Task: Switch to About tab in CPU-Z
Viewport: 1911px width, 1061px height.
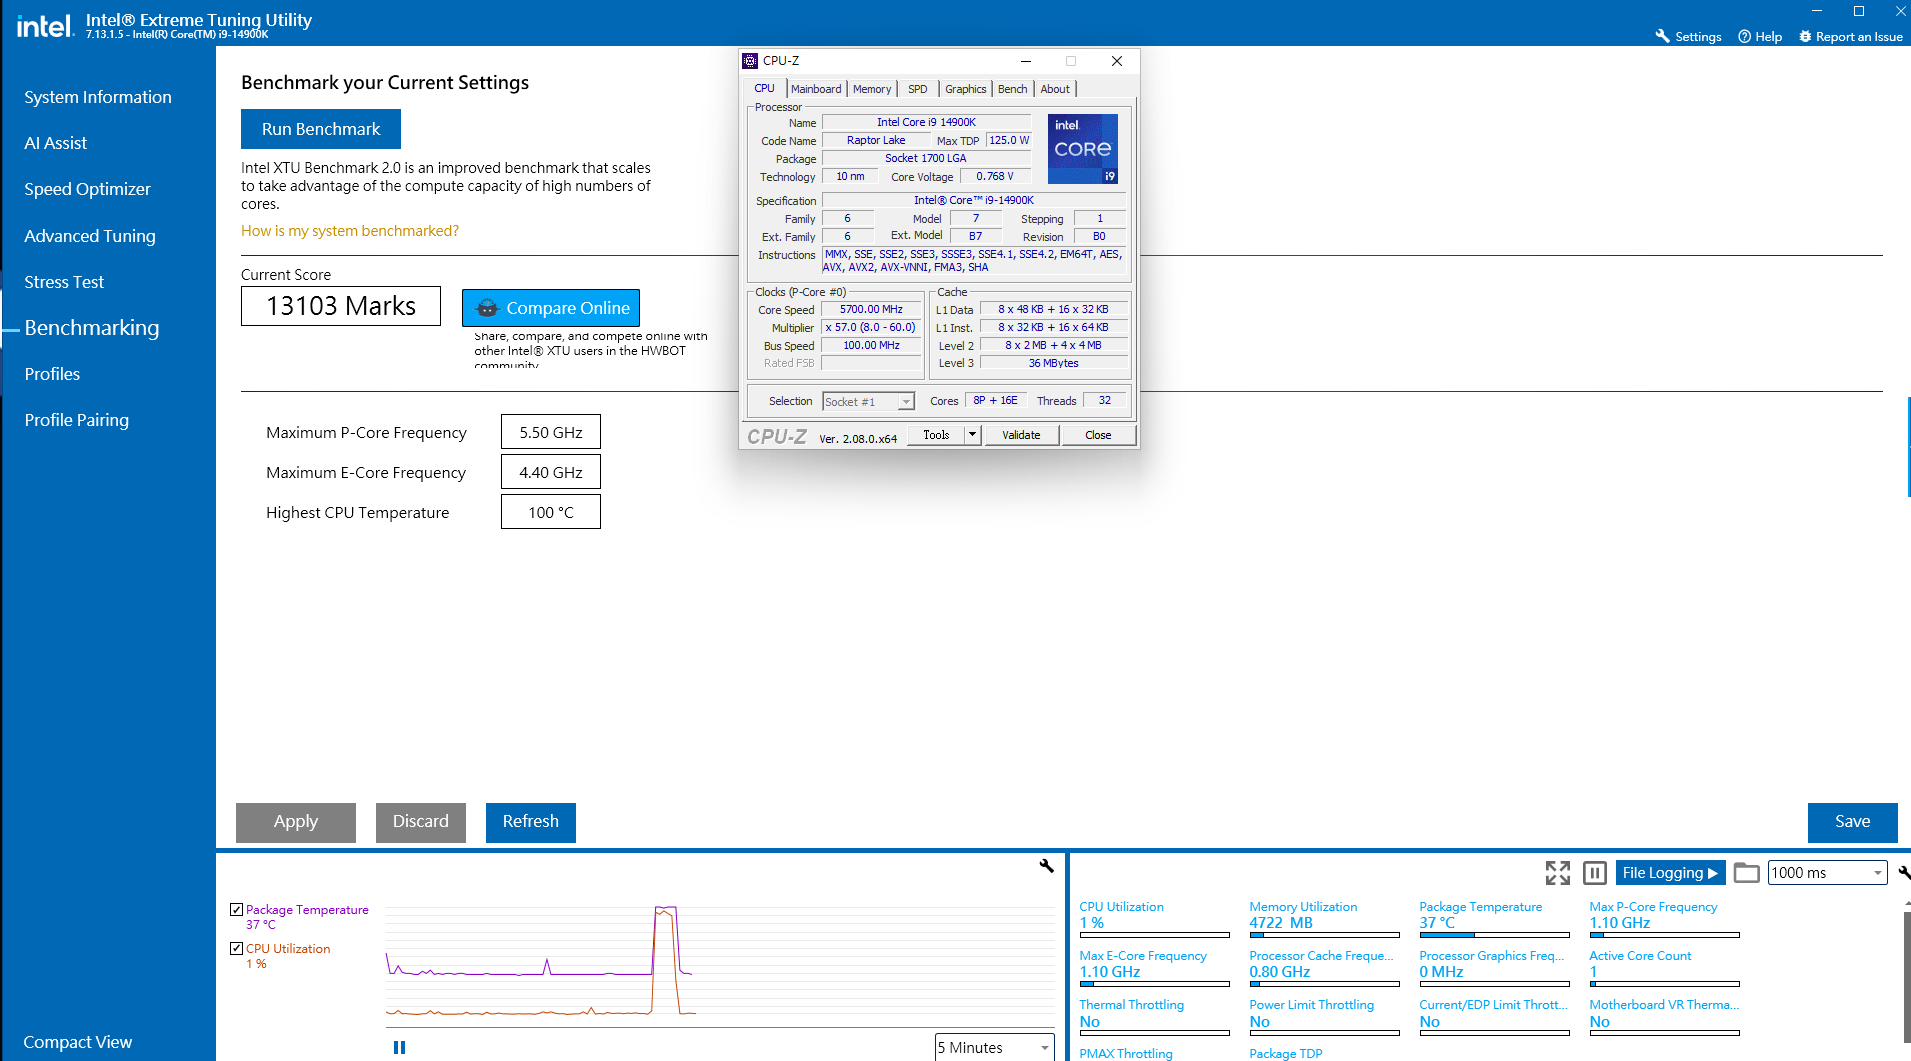Action: [x=1055, y=89]
